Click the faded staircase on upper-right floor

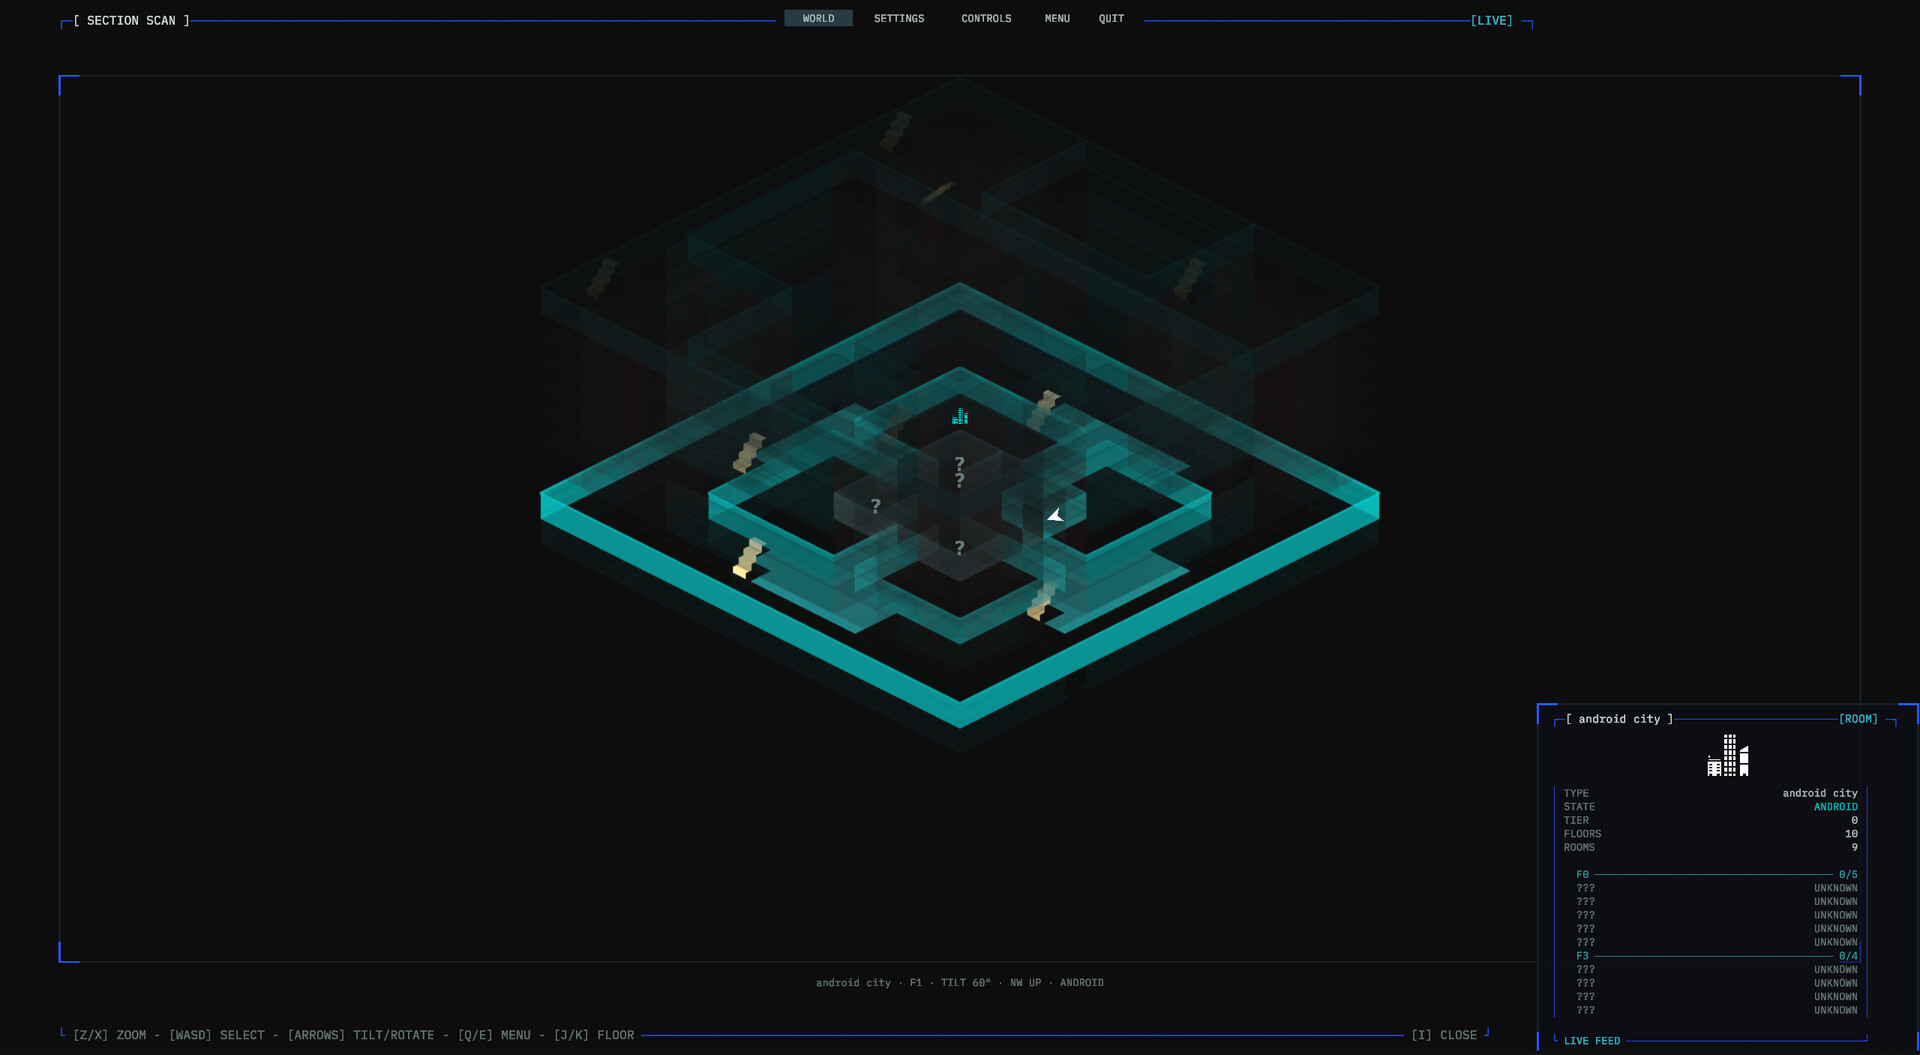point(1189,278)
